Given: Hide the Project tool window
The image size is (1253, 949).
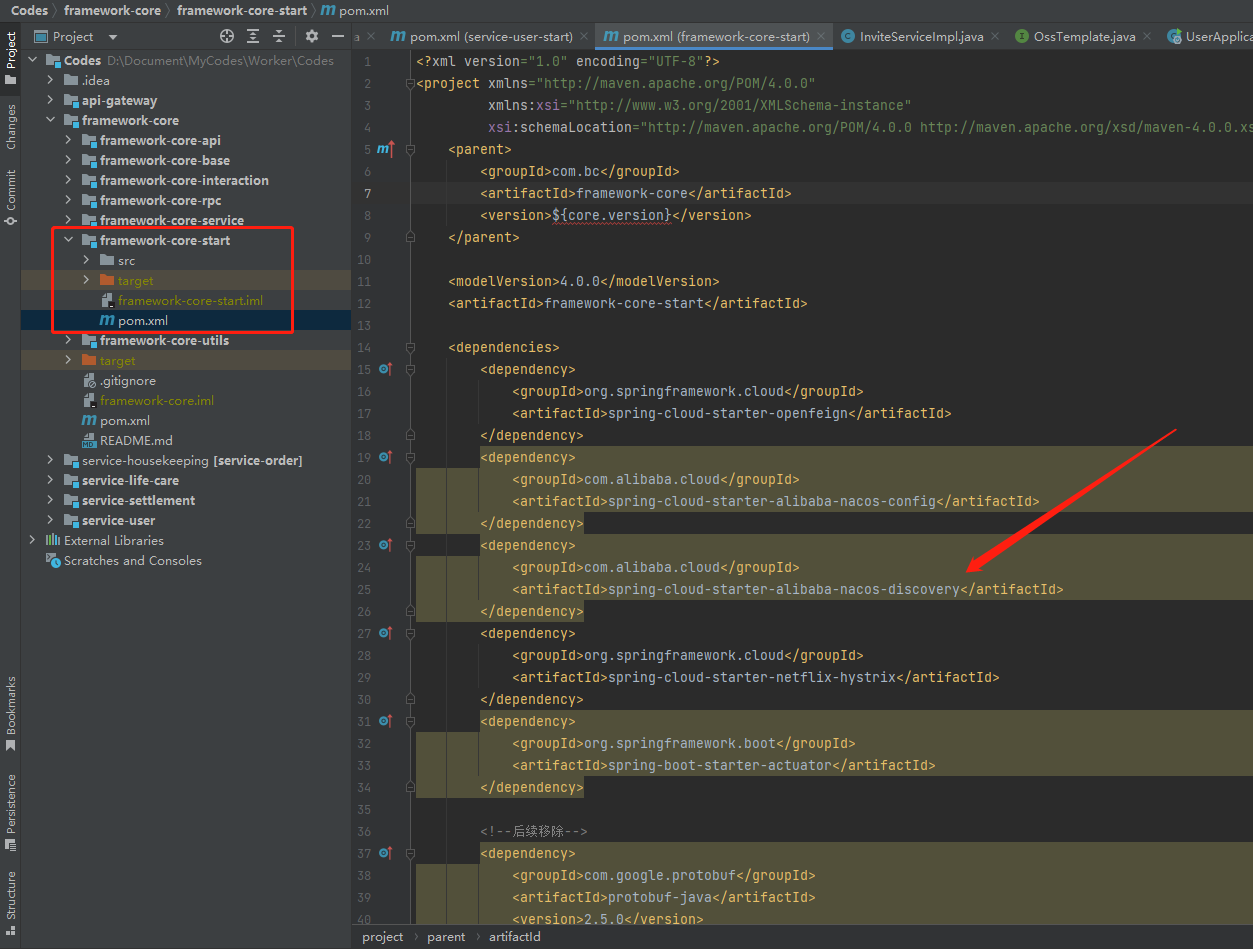Looking at the screenshot, I should click(x=338, y=36).
